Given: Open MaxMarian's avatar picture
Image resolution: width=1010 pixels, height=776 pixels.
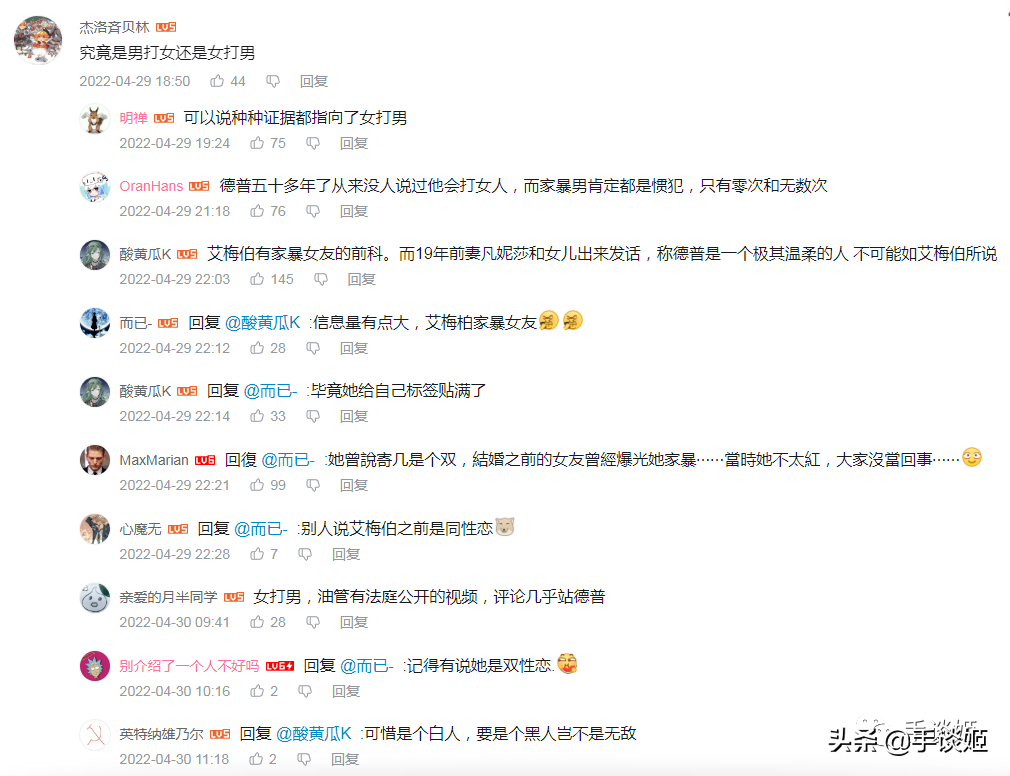Looking at the screenshot, I should [x=95, y=460].
